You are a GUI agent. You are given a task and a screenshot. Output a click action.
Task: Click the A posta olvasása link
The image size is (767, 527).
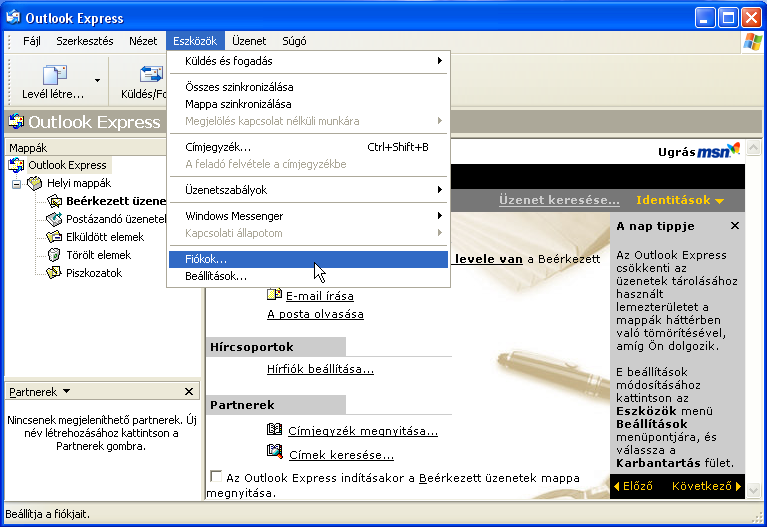pyautogui.click(x=315, y=314)
